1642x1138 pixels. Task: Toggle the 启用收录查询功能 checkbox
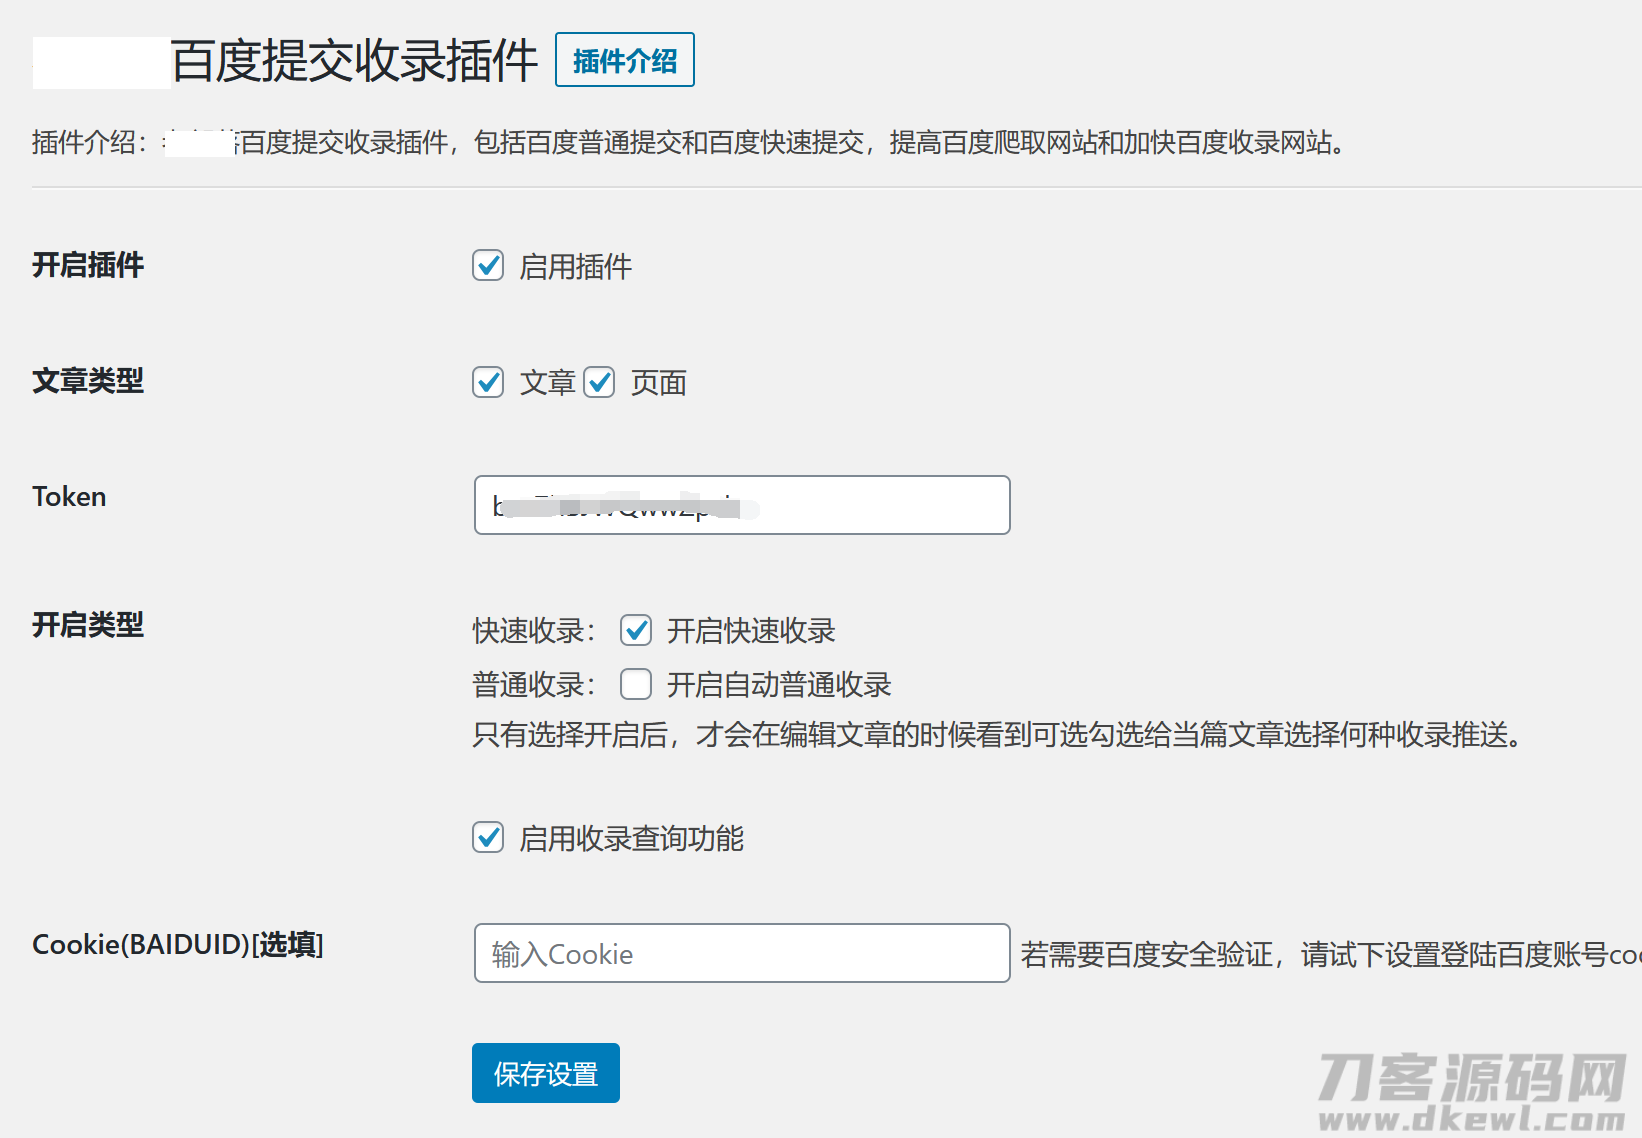(488, 837)
